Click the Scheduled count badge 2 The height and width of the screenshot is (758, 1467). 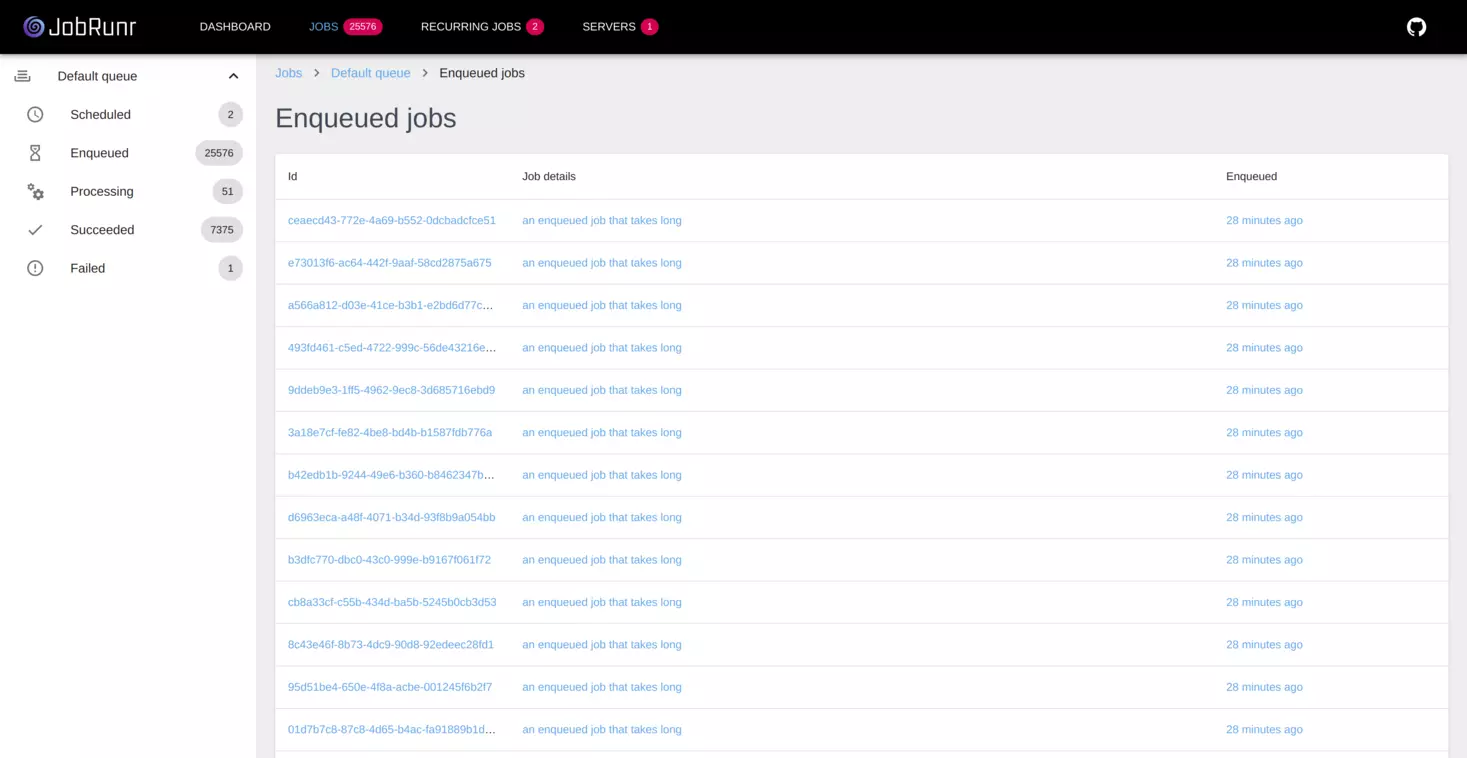coord(230,115)
